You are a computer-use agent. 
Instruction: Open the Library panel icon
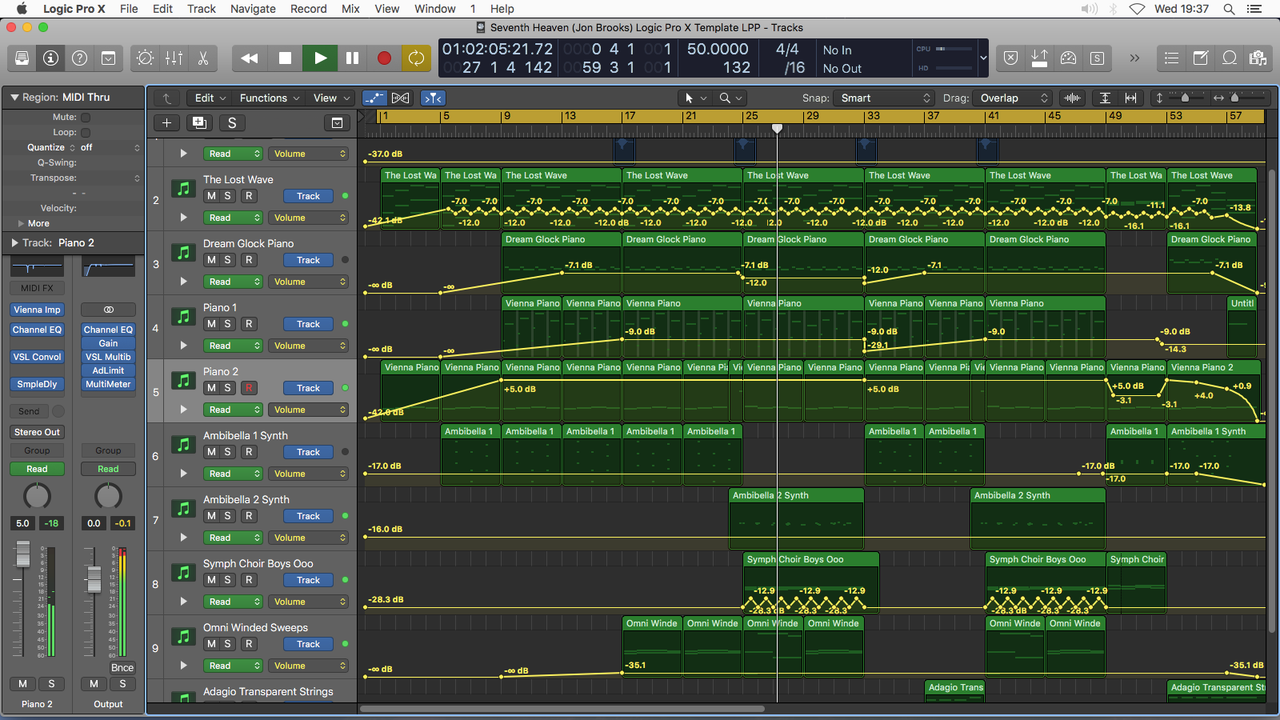[x=22, y=58]
